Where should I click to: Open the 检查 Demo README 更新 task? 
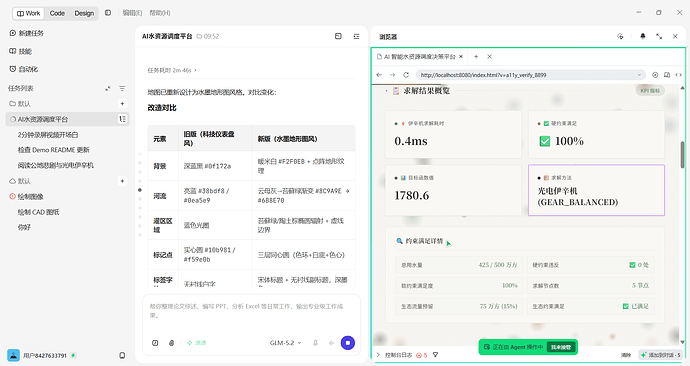click(x=54, y=150)
